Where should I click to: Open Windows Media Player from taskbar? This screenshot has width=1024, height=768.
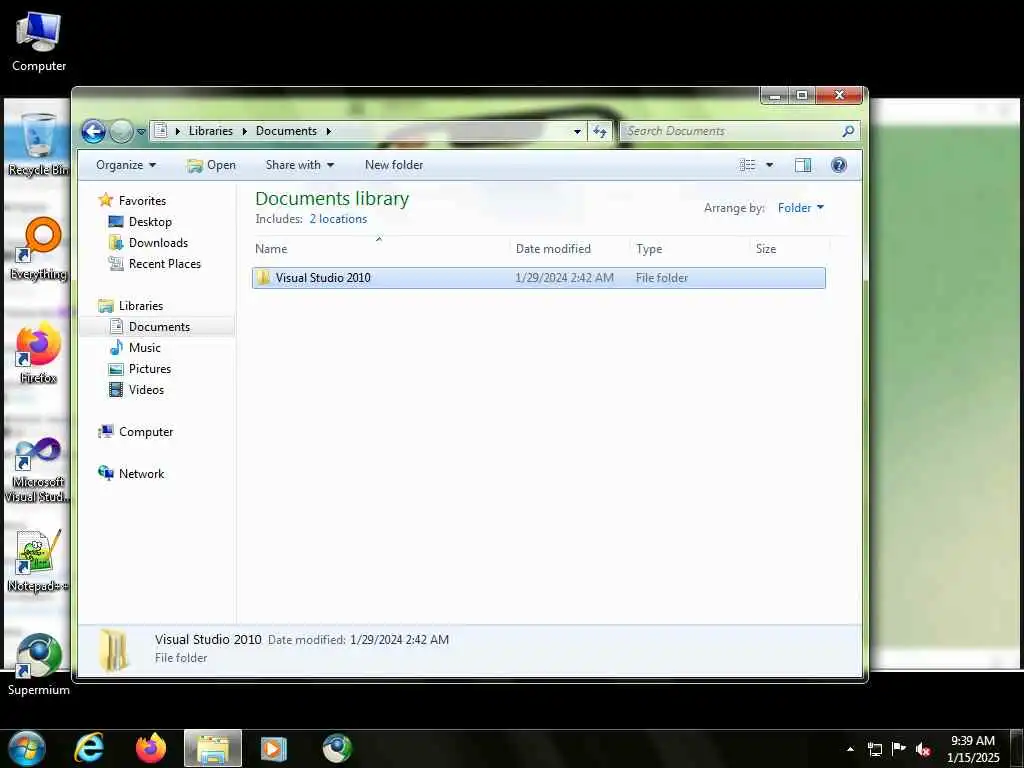pyautogui.click(x=274, y=748)
